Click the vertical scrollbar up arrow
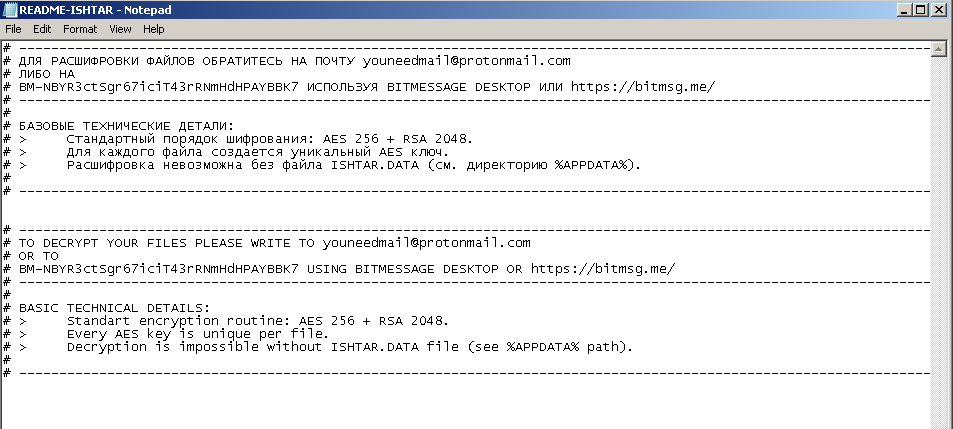This screenshot has width=953, height=429. pyautogui.click(x=938, y=48)
